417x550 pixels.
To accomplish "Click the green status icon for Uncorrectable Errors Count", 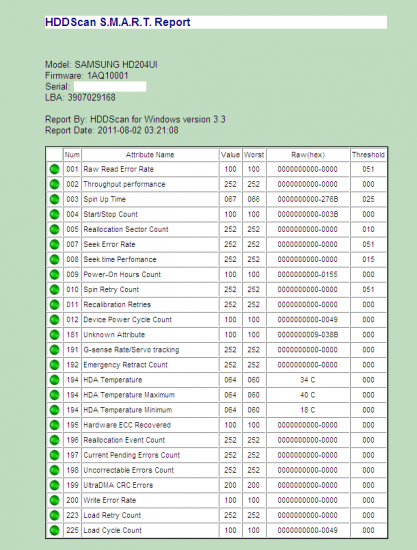I will pos(54,470).
